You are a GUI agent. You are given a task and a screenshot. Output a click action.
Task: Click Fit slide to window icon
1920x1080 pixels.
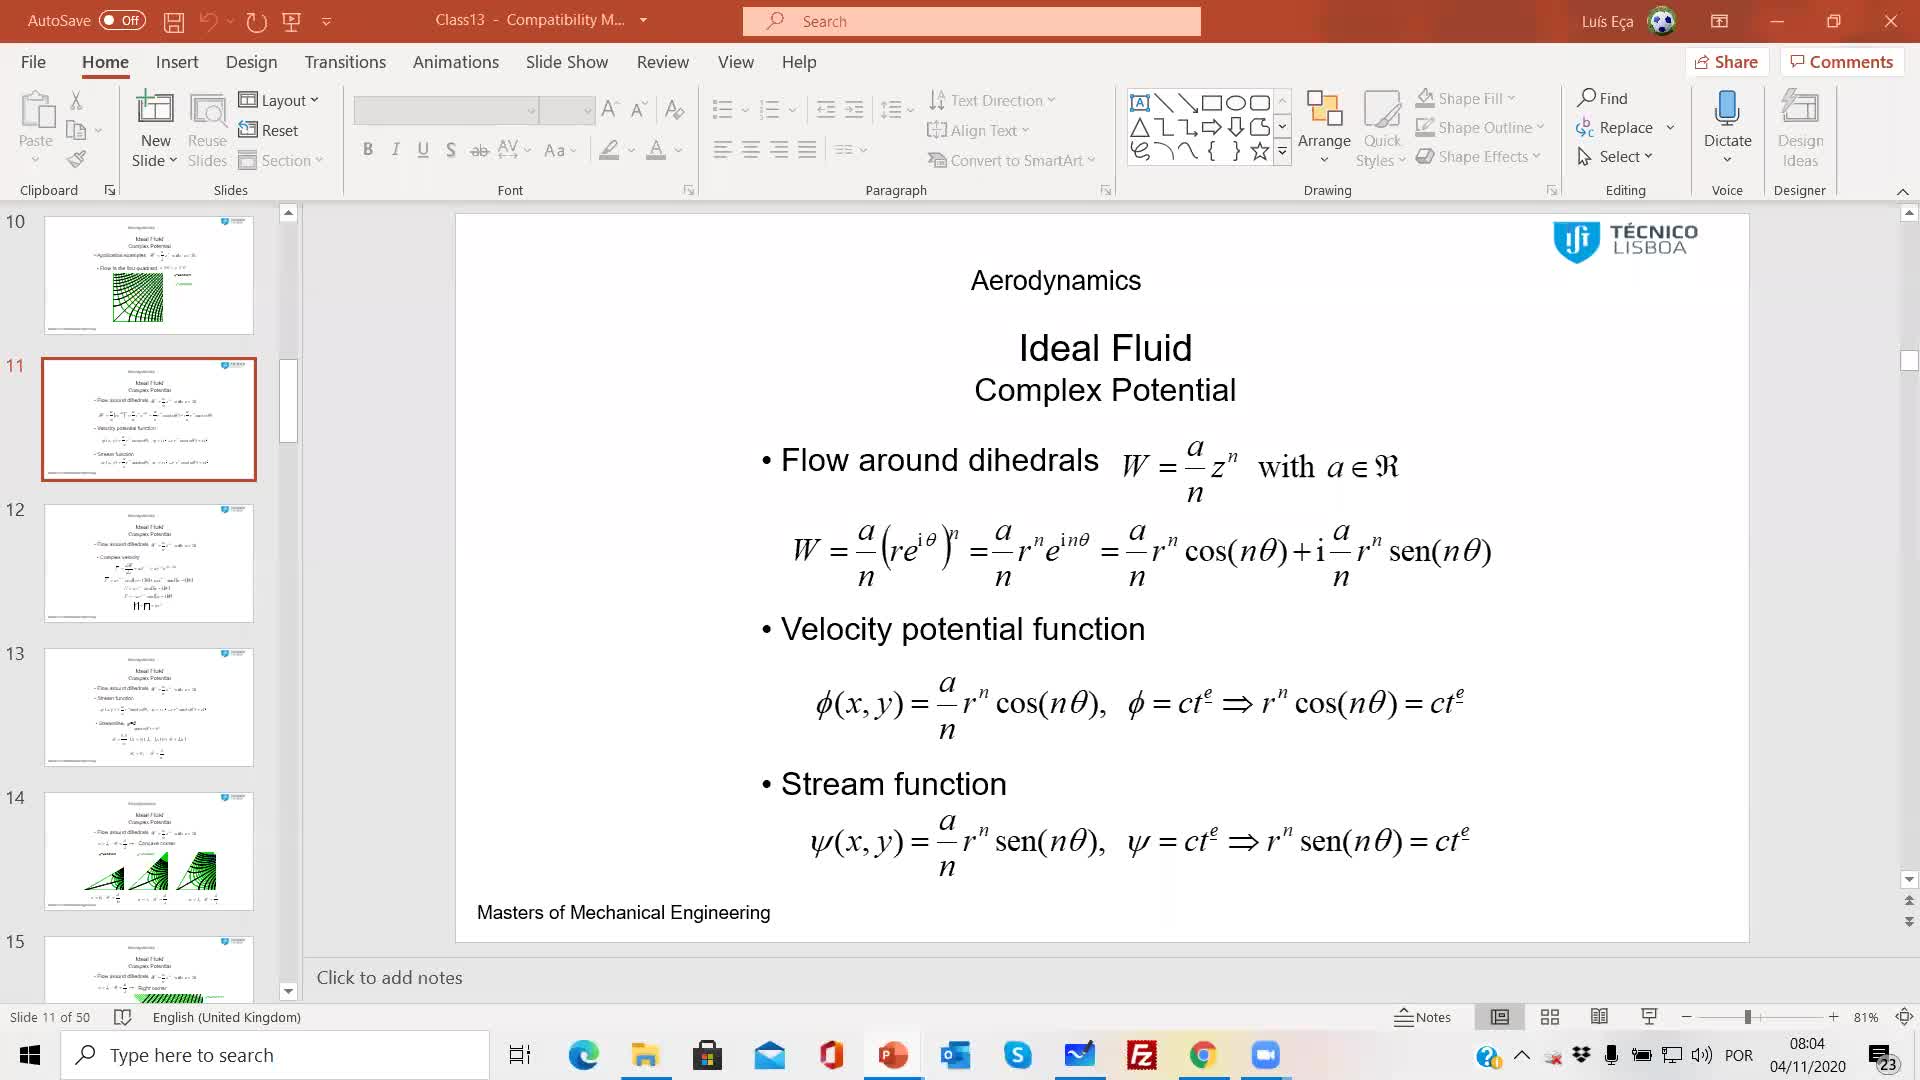click(1904, 1017)
